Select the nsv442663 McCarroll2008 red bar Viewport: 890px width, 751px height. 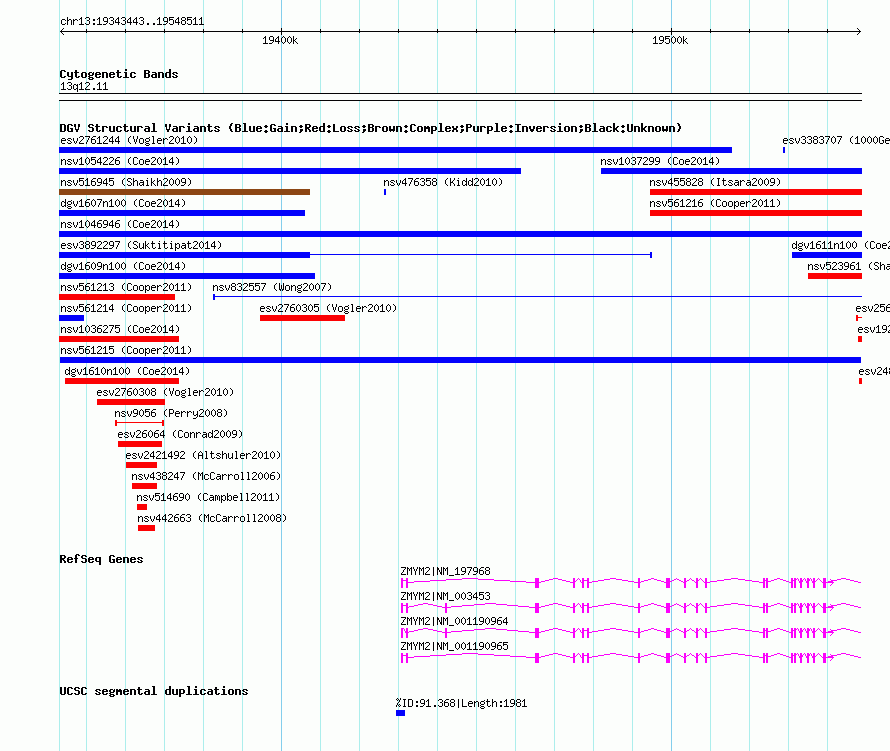click(146, 528)
